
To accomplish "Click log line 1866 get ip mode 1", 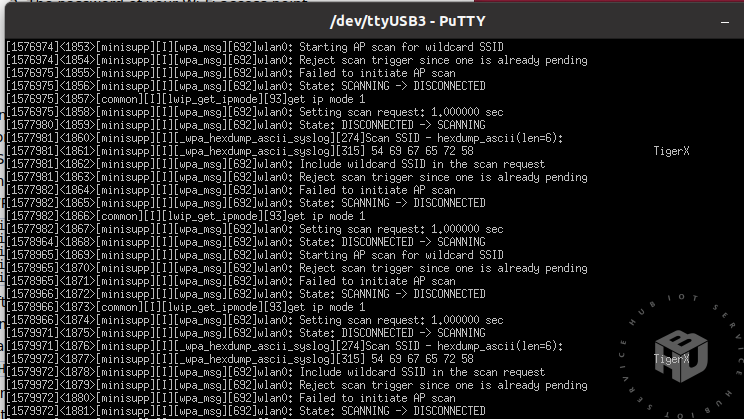I will click(x=186, y=216).
